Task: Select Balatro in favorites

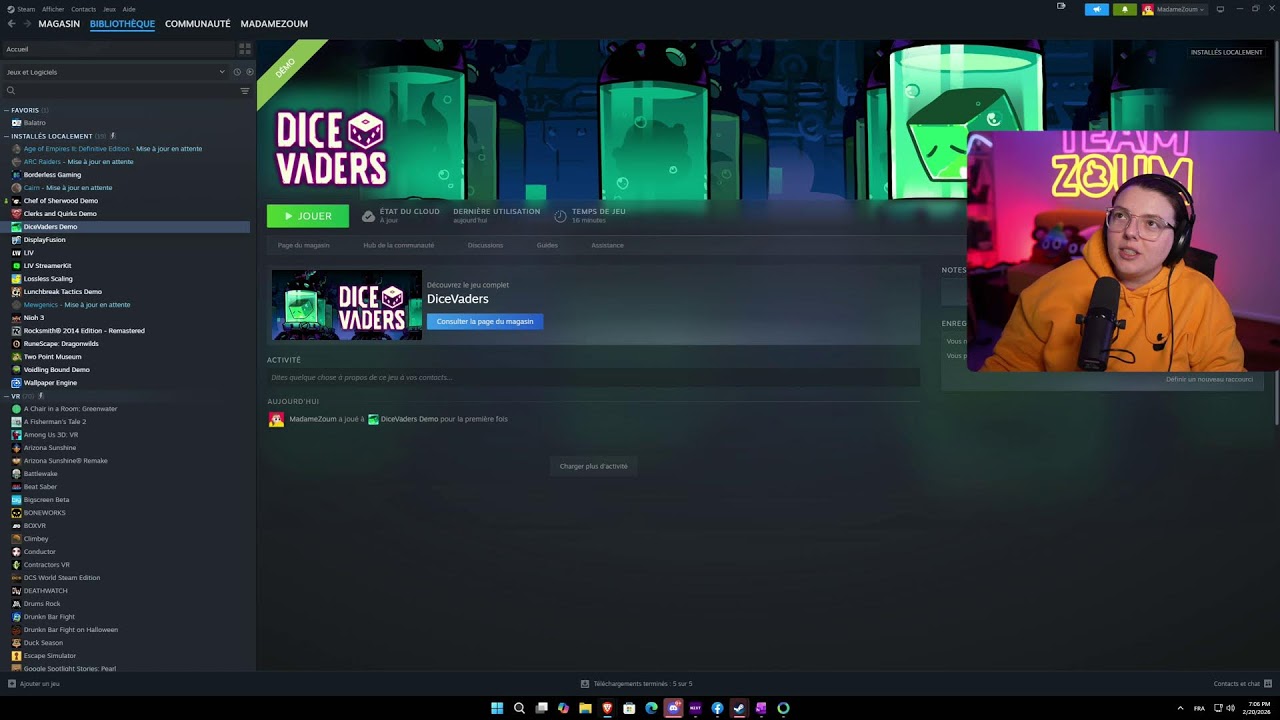Action: click(35, 123)
